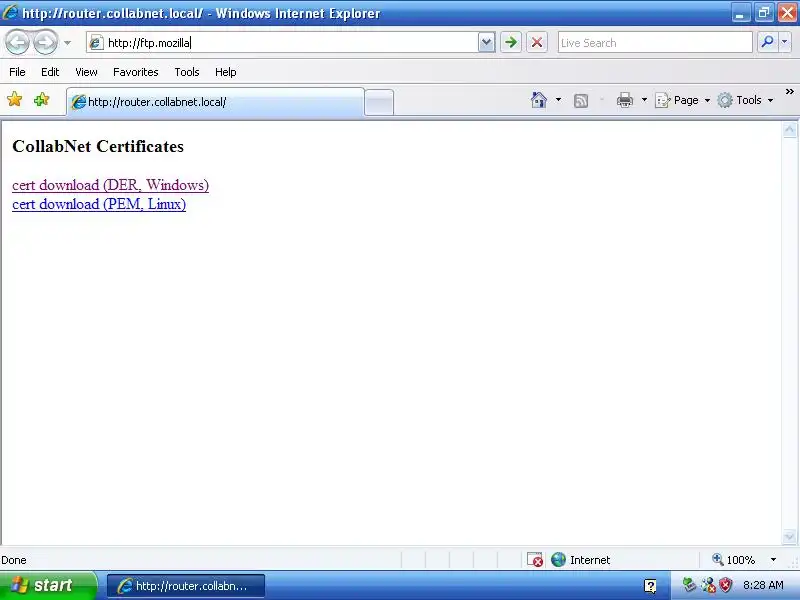Open the Page command bar menu
The height and width of the screenshot is (600, 800).
pos(683,100)
